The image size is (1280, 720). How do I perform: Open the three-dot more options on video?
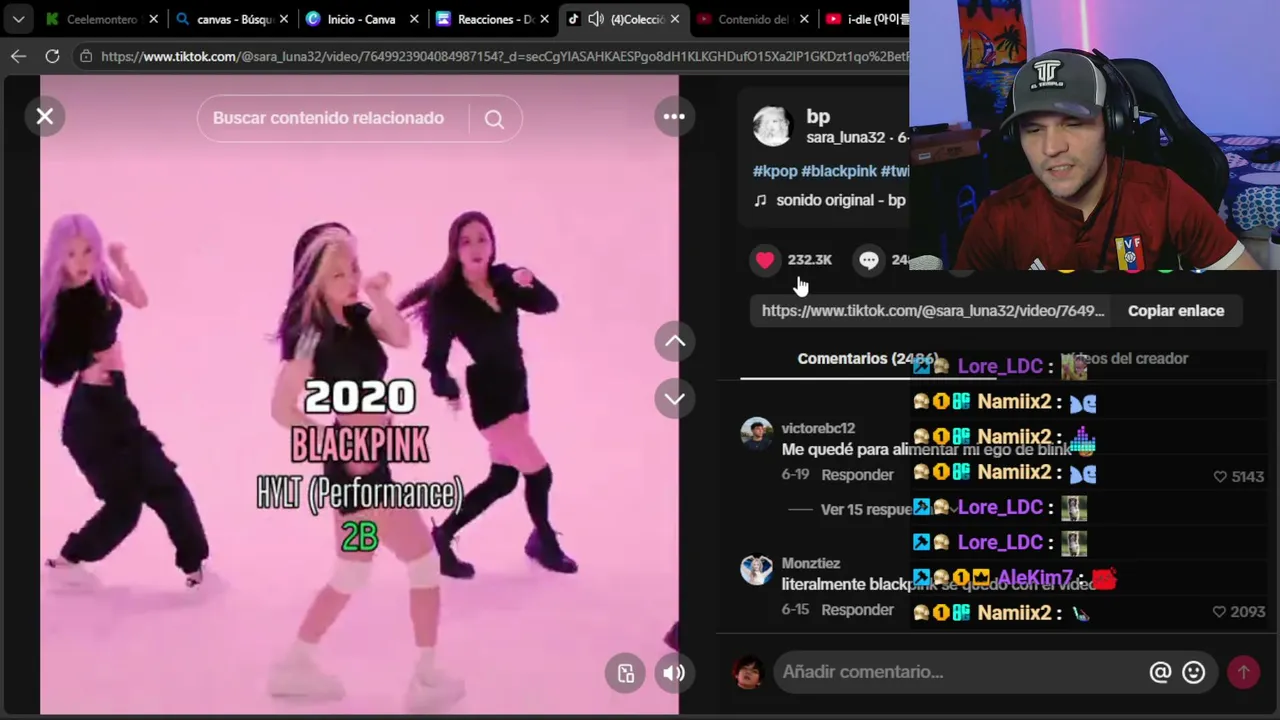674,117
